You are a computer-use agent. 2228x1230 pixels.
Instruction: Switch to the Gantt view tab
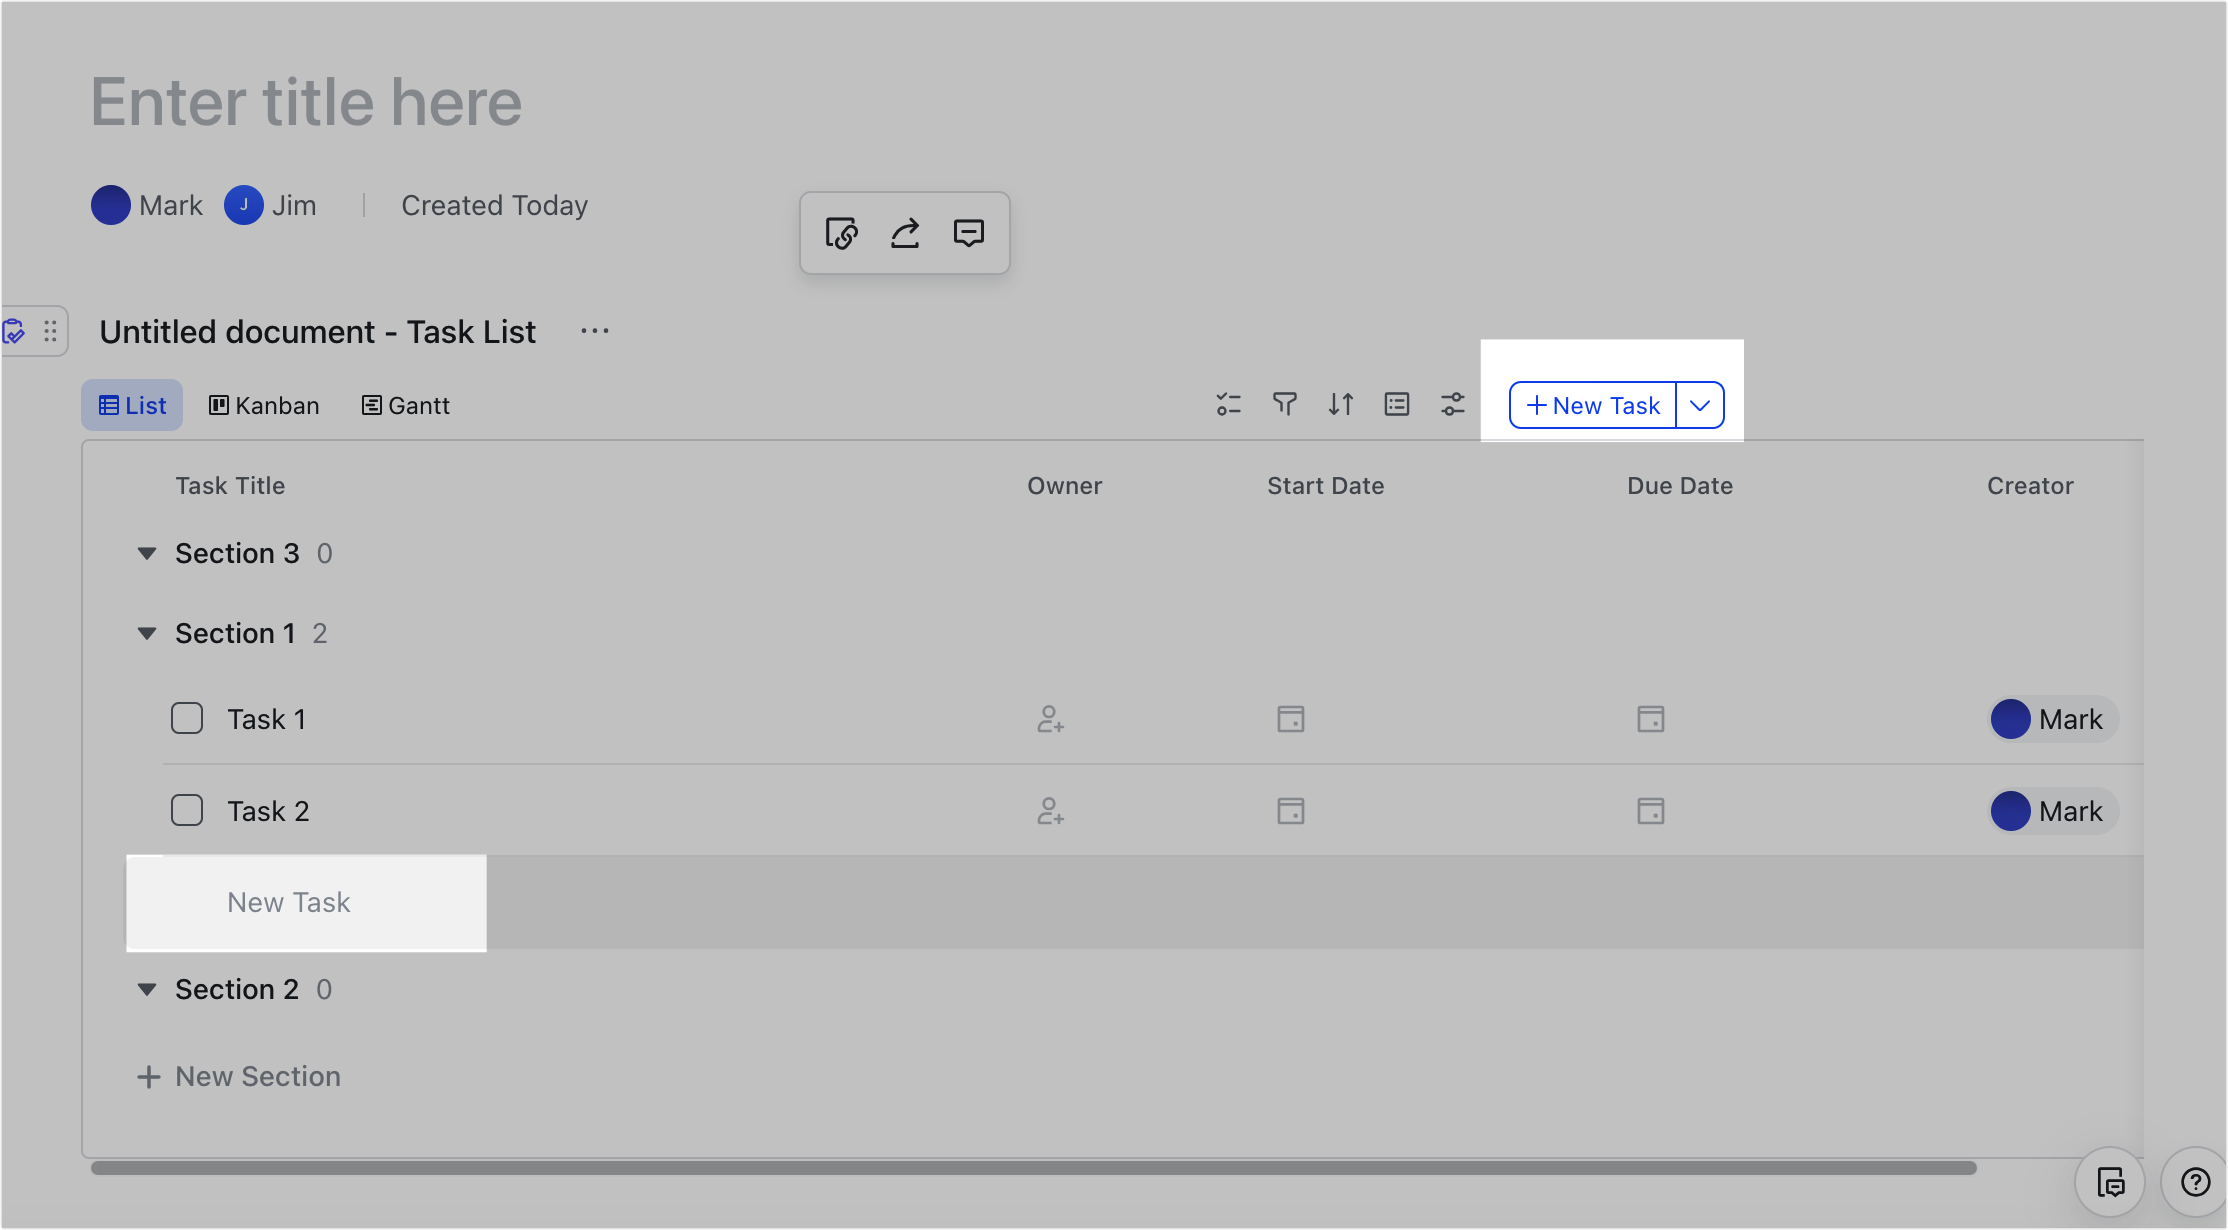click(405, 405)
